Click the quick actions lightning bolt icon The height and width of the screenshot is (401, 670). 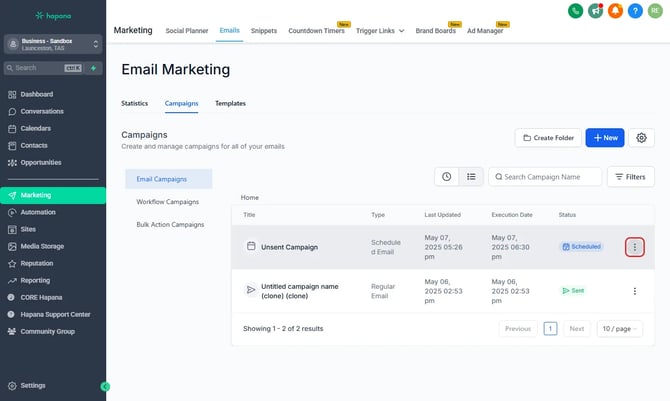pos(94,68)
